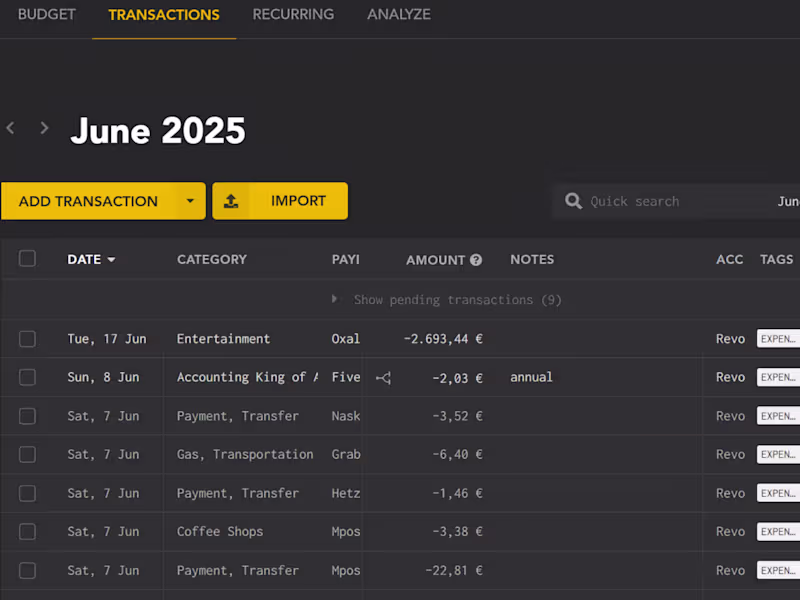Open the Amount column help icon
This screenshot has width=800, height=600.
pos(476,259)
